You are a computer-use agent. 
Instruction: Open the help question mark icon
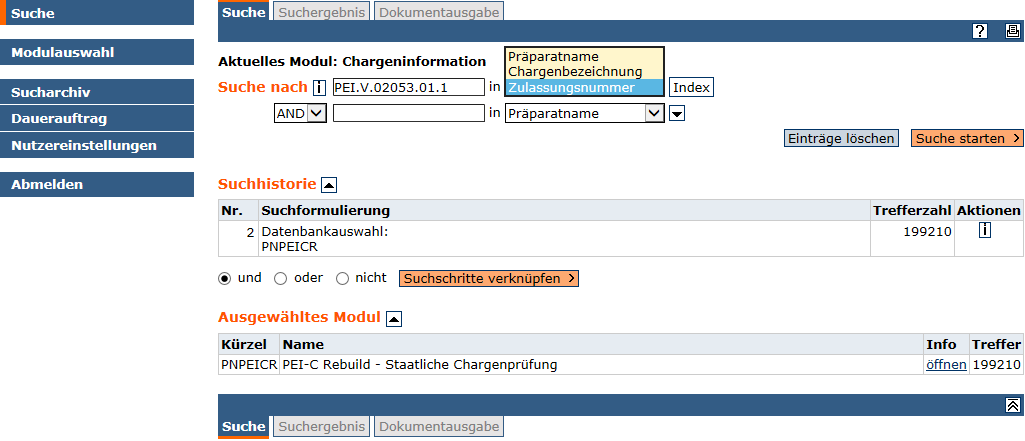tap(979, 31)
